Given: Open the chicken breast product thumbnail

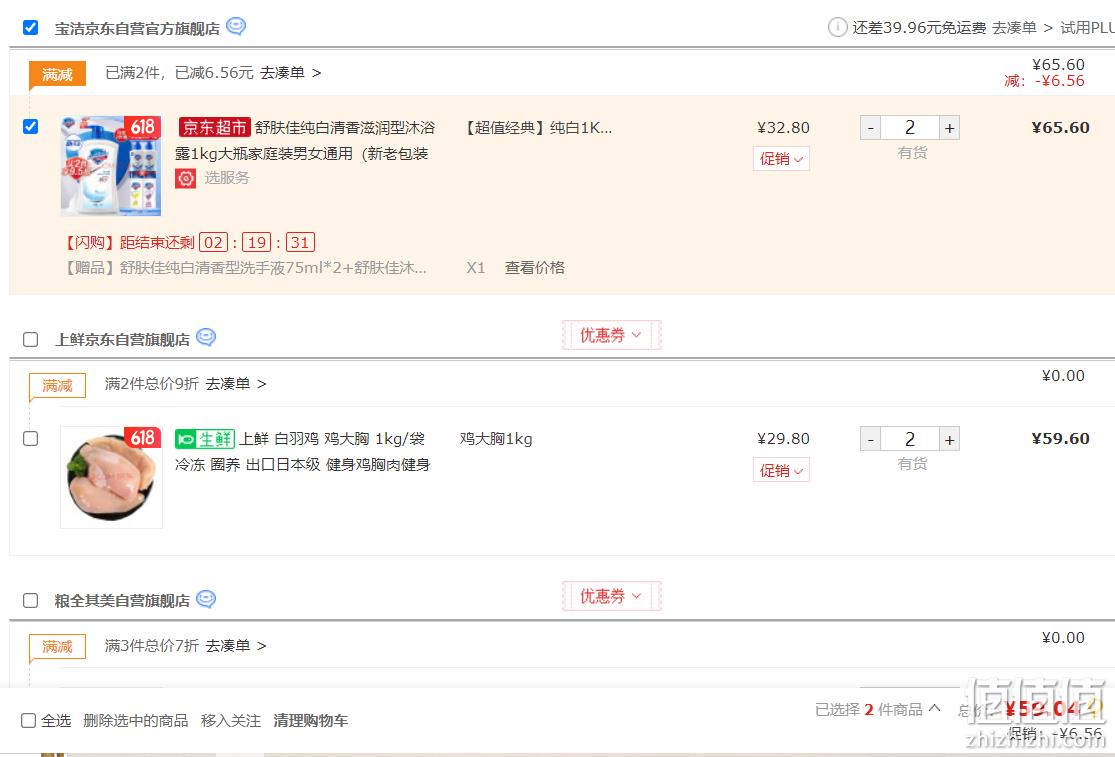Looking at the screenshot, I should 111,477.
